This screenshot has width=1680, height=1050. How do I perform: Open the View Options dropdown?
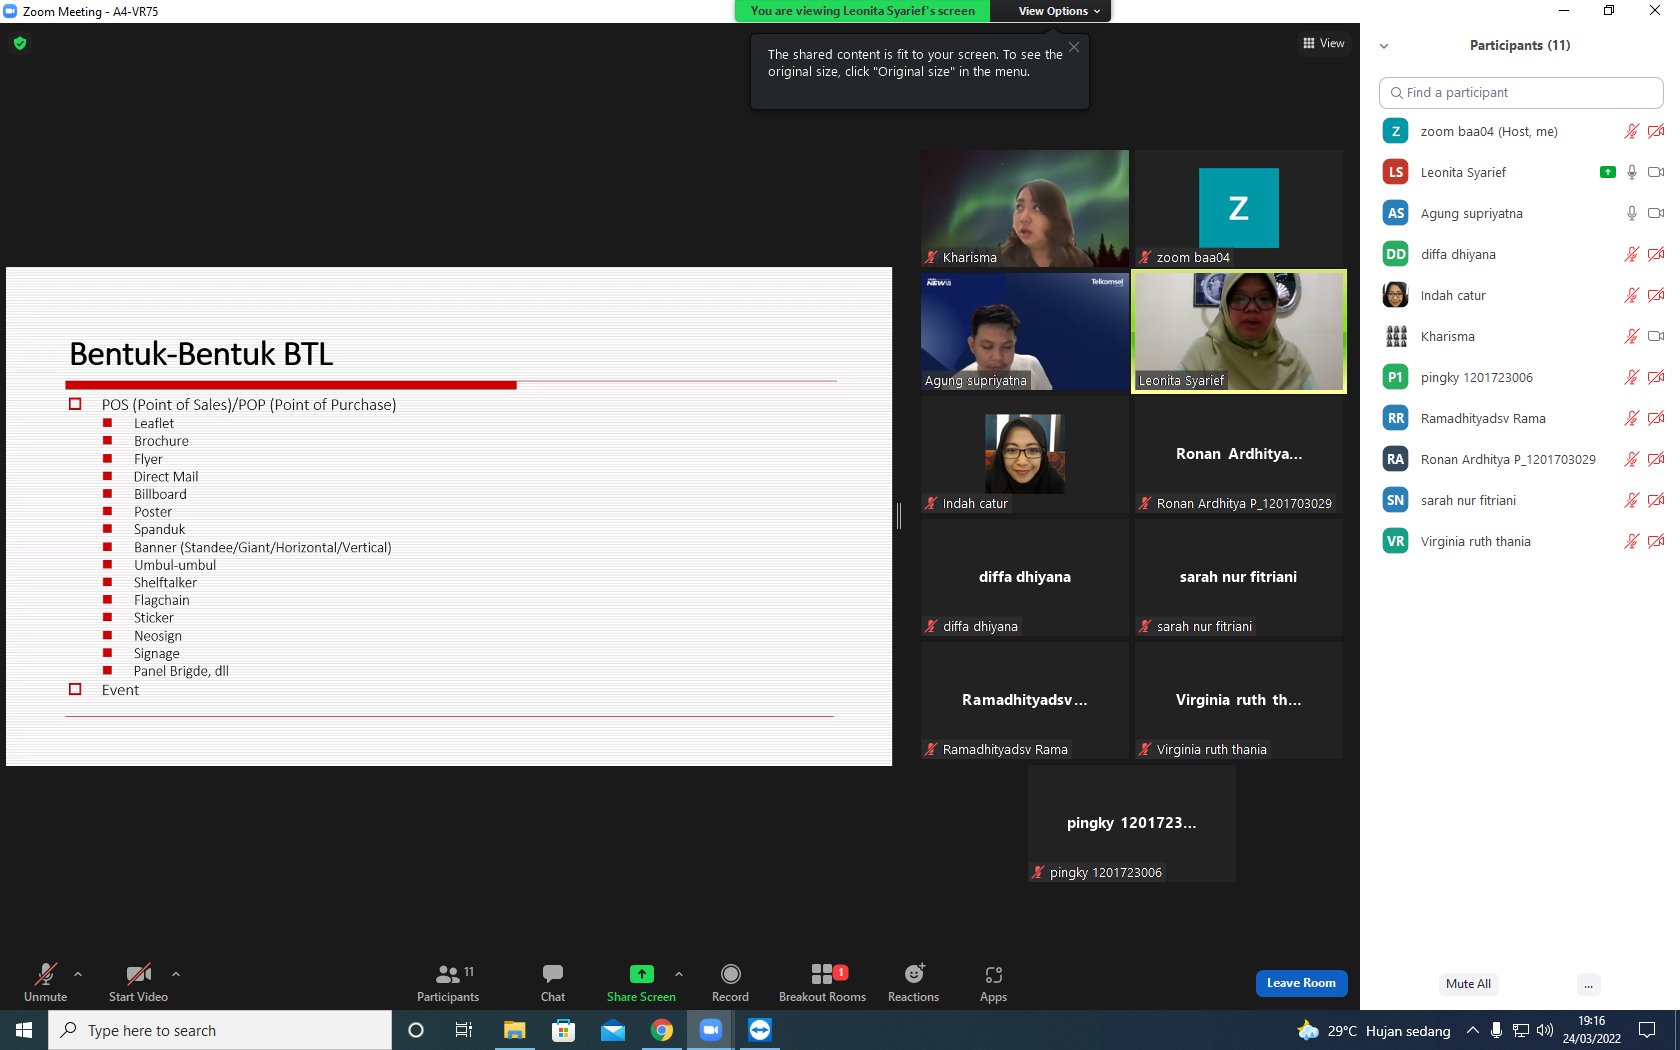tap(1059, 11)
